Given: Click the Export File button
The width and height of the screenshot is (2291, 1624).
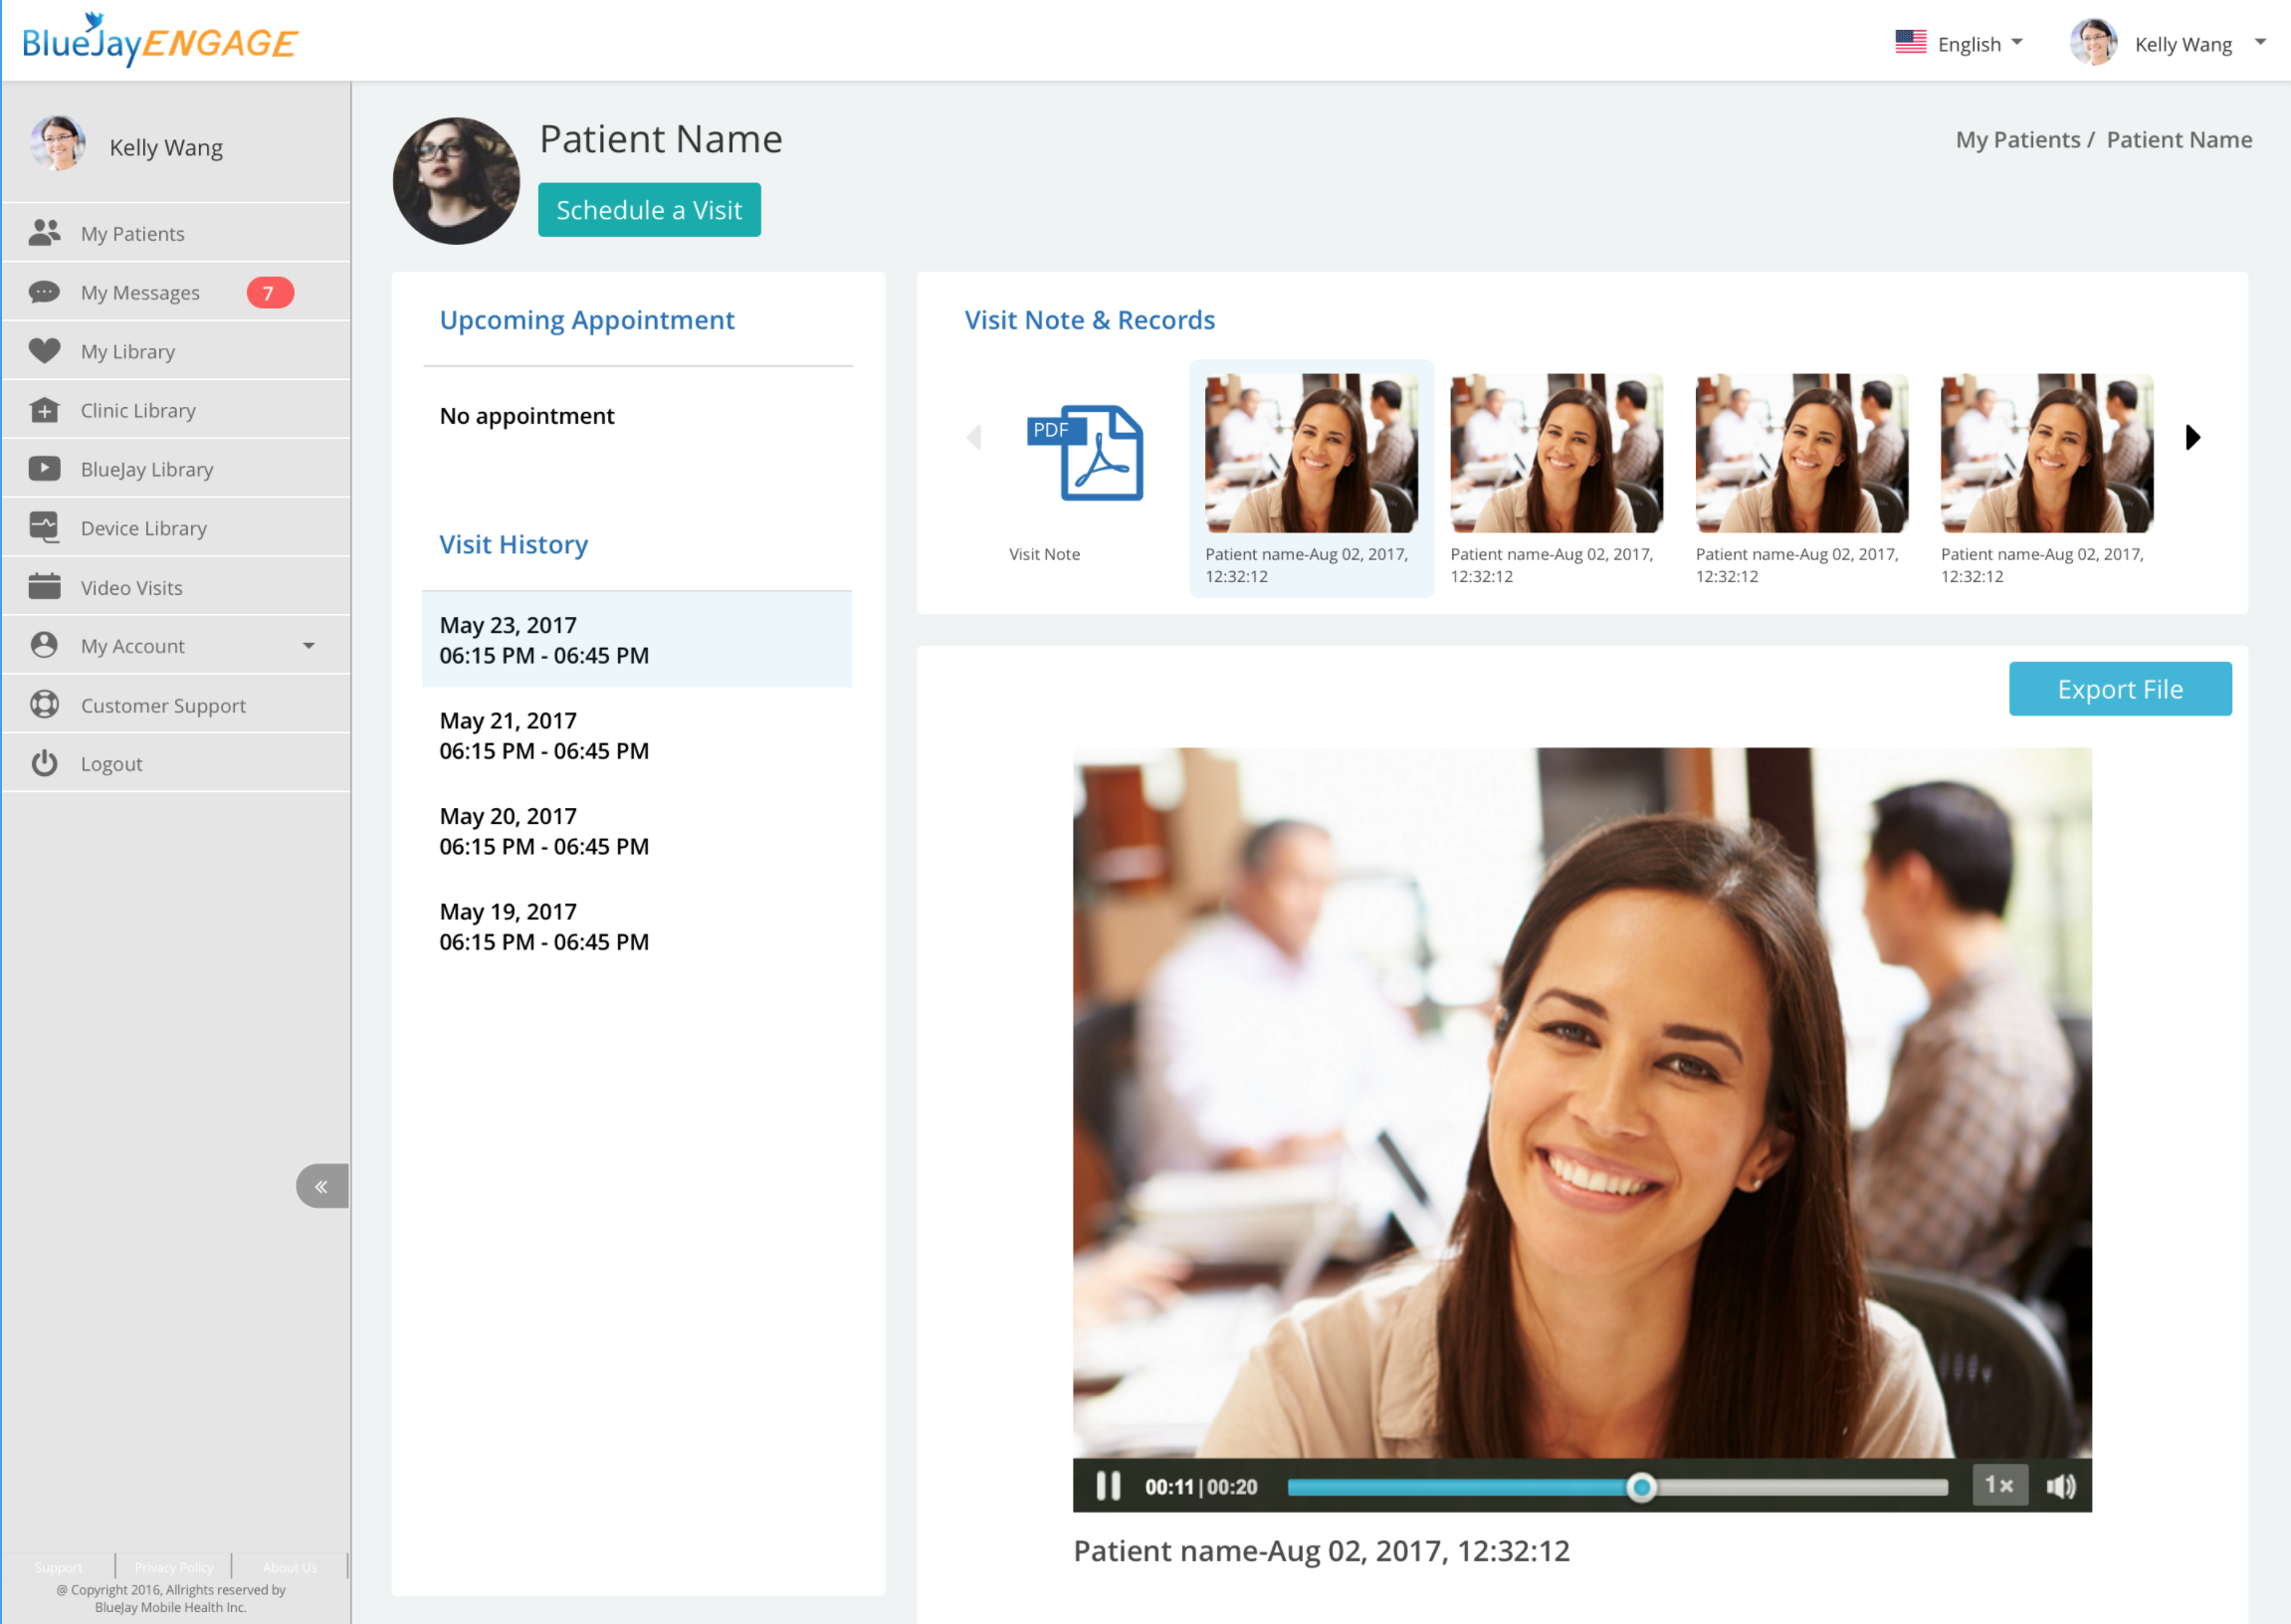Looking at the screenshot, I should [x=2119, y=689].
